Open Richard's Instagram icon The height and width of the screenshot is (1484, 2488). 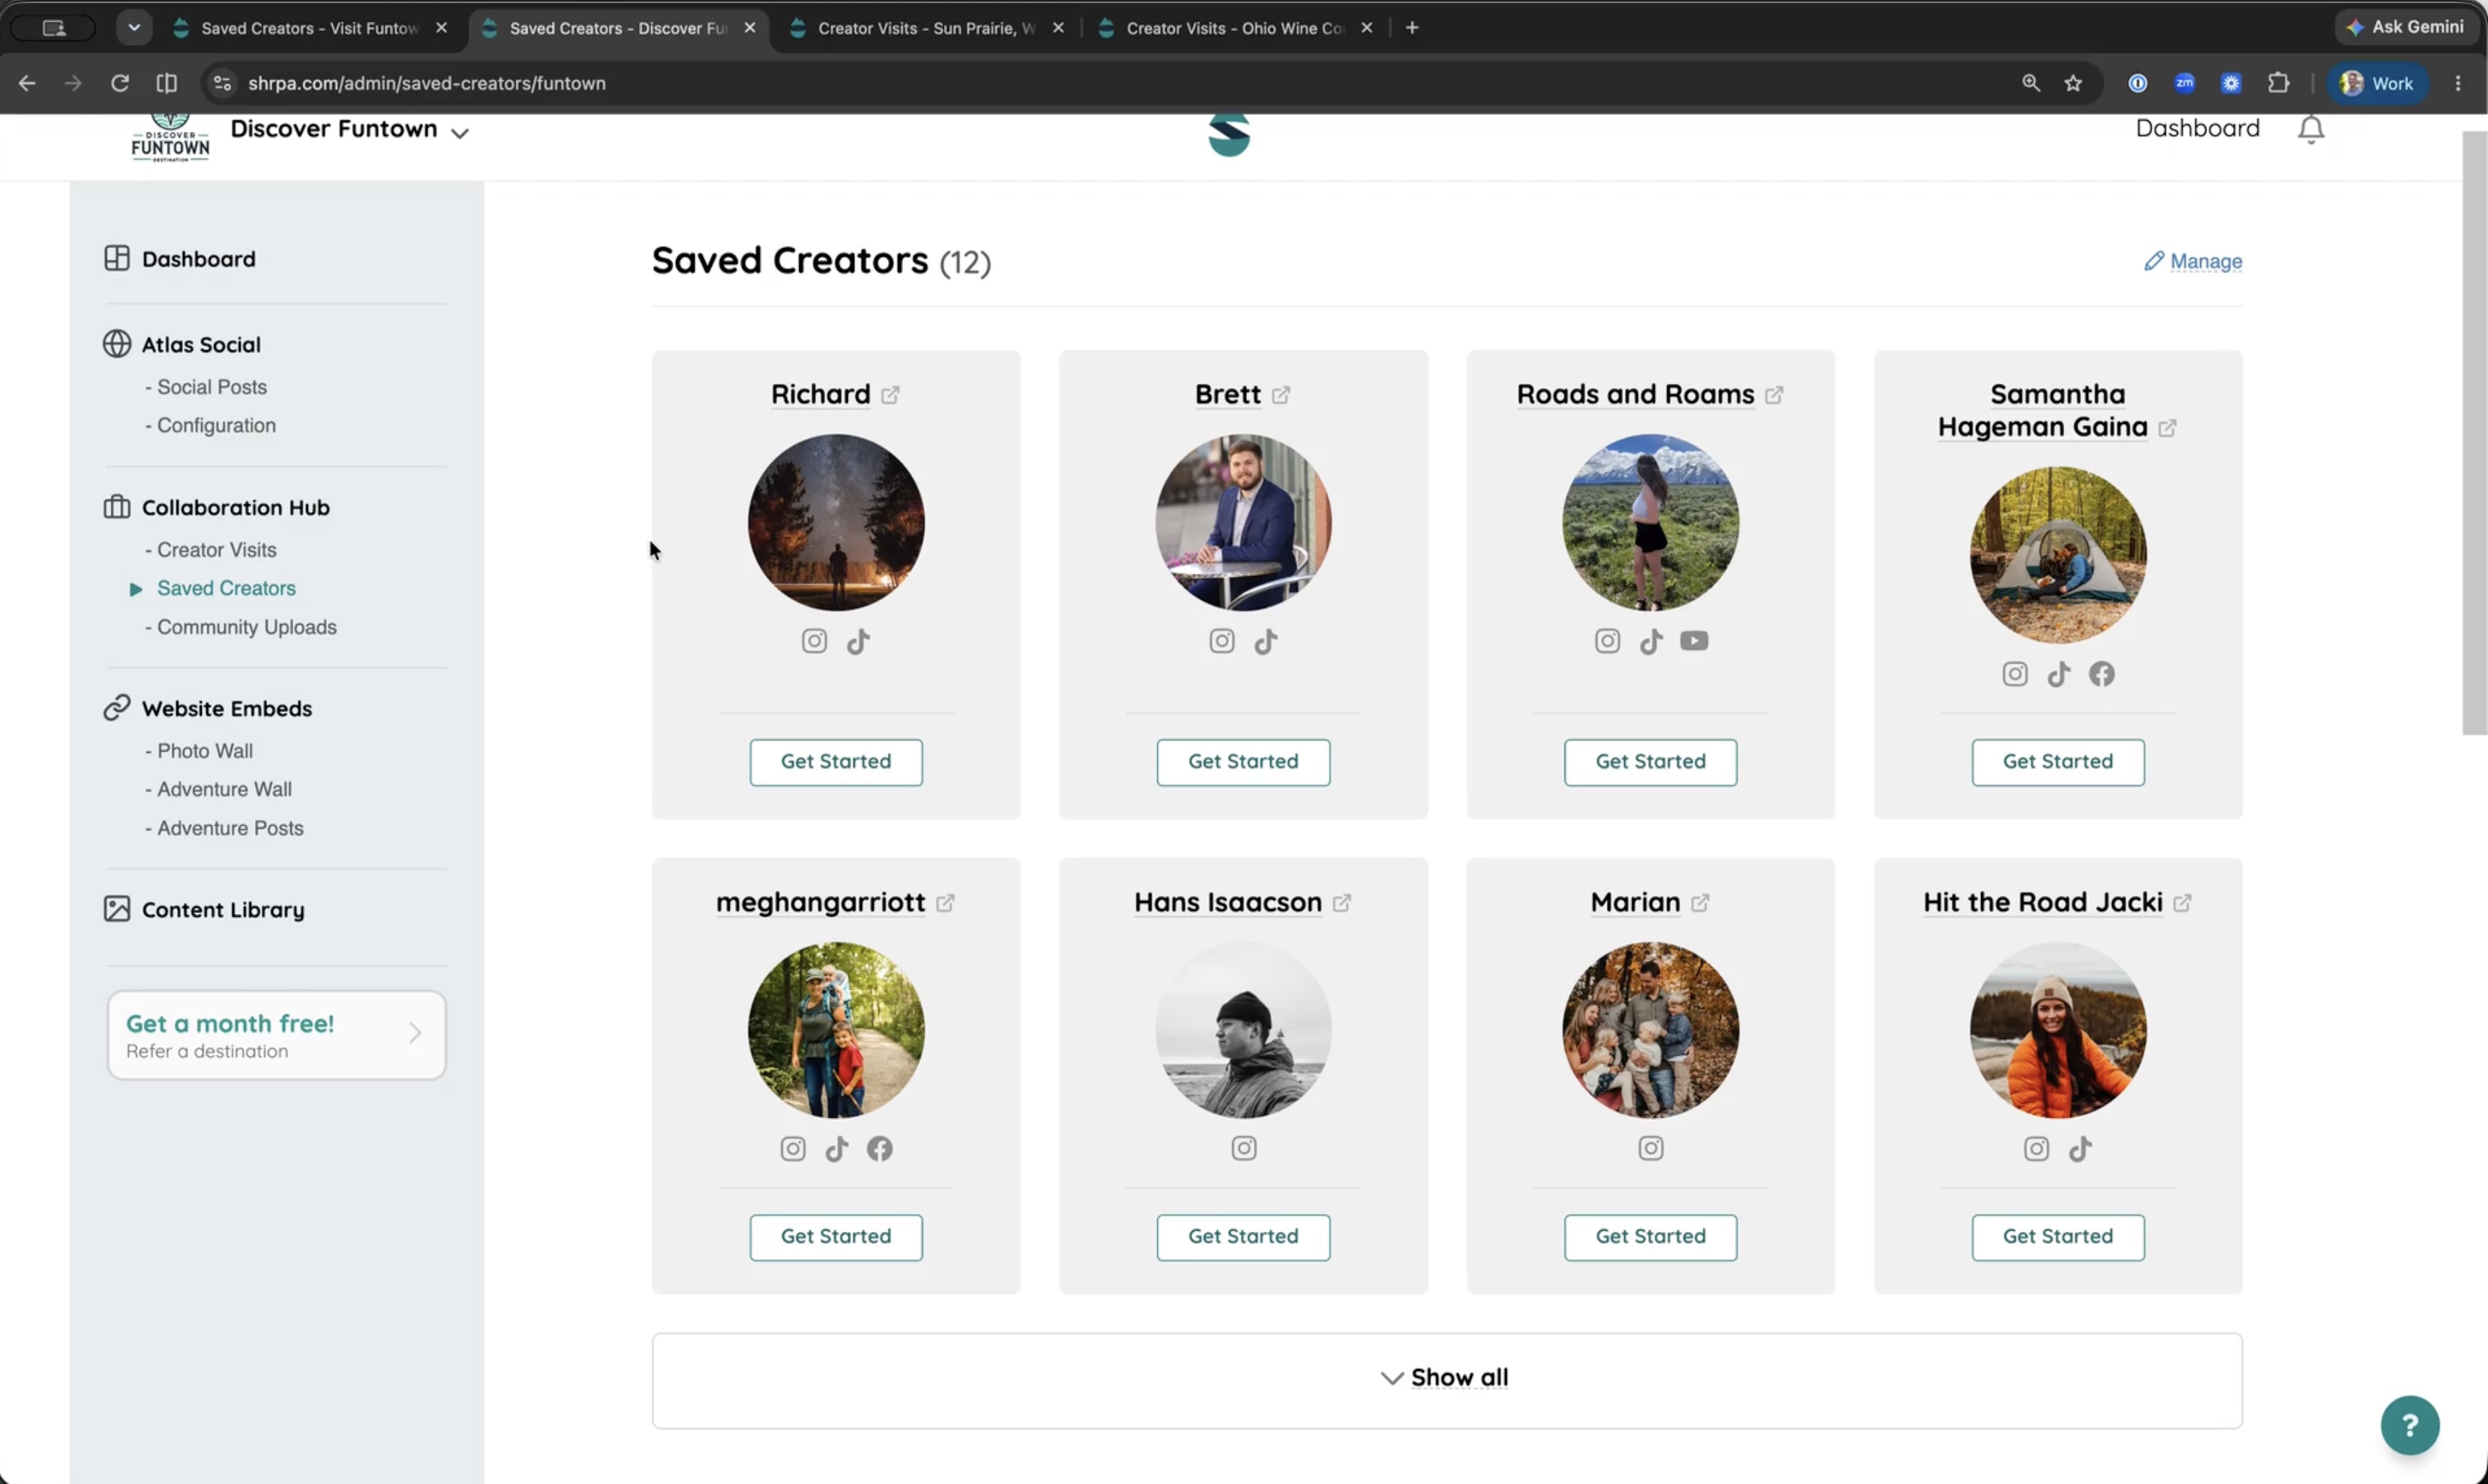tap(814, 641)
